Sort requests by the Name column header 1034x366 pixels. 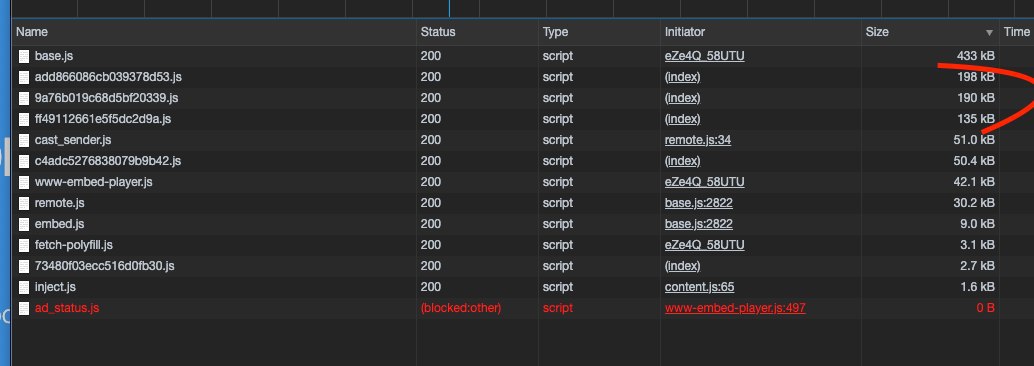coord(214,32)
